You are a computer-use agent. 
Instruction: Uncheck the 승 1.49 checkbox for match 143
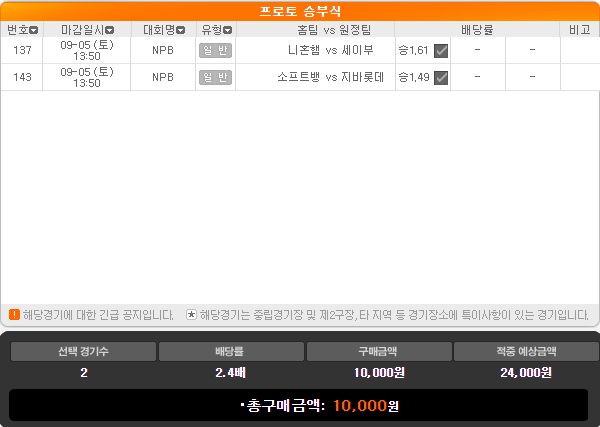441,78
